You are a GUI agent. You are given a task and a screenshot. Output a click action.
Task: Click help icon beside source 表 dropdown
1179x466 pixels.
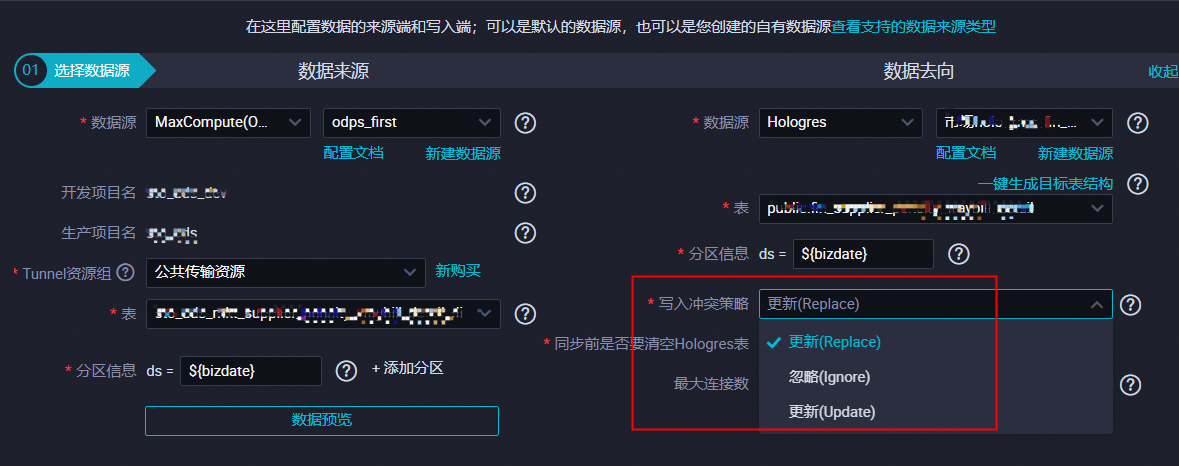coord(525,313)
